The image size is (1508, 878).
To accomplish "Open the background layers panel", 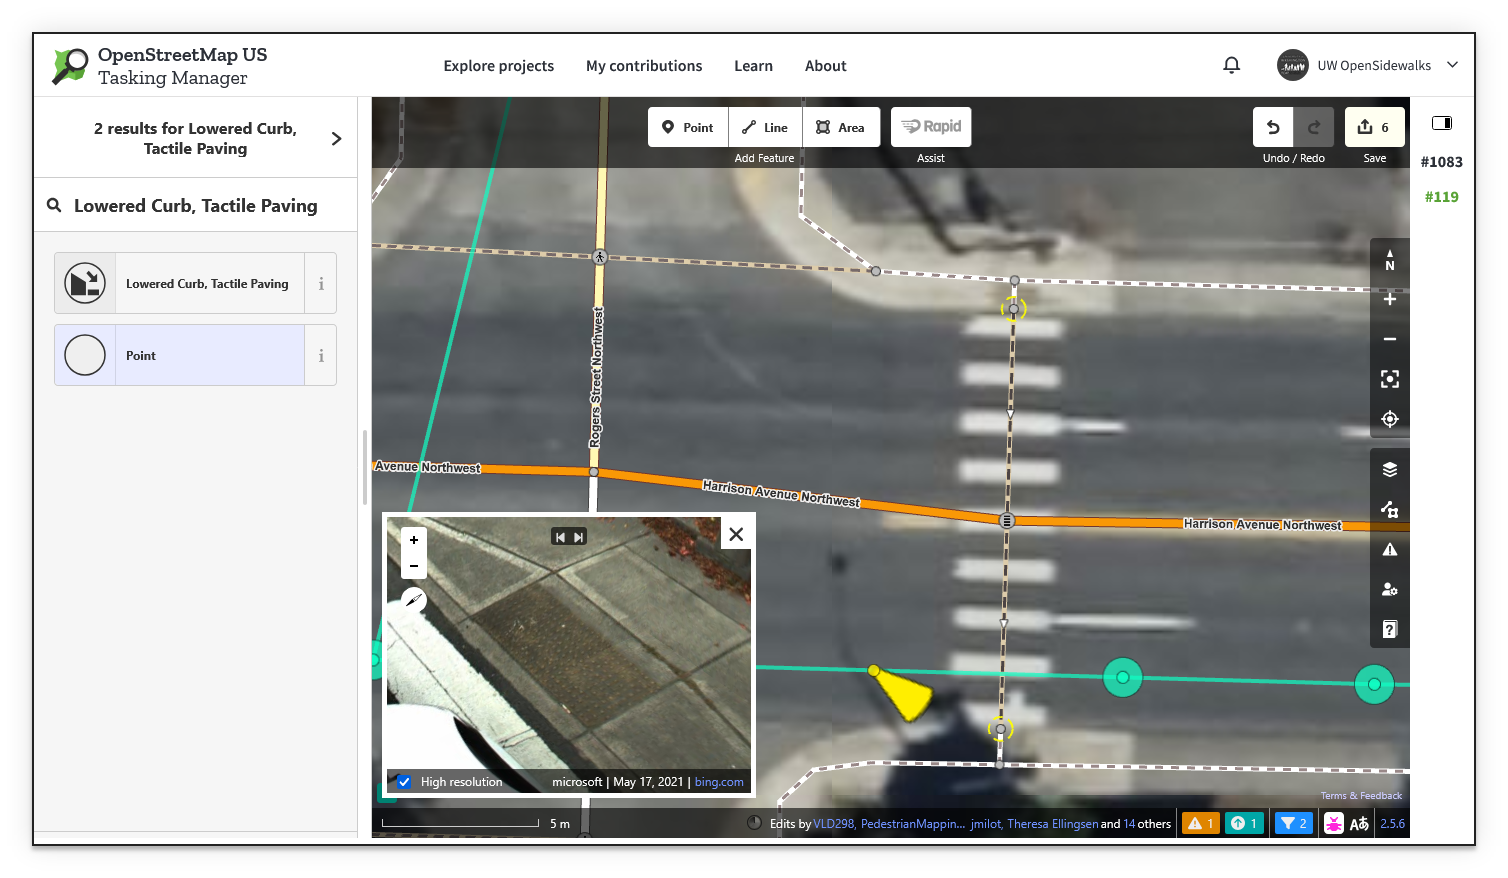I will (x=1389, y=468).
